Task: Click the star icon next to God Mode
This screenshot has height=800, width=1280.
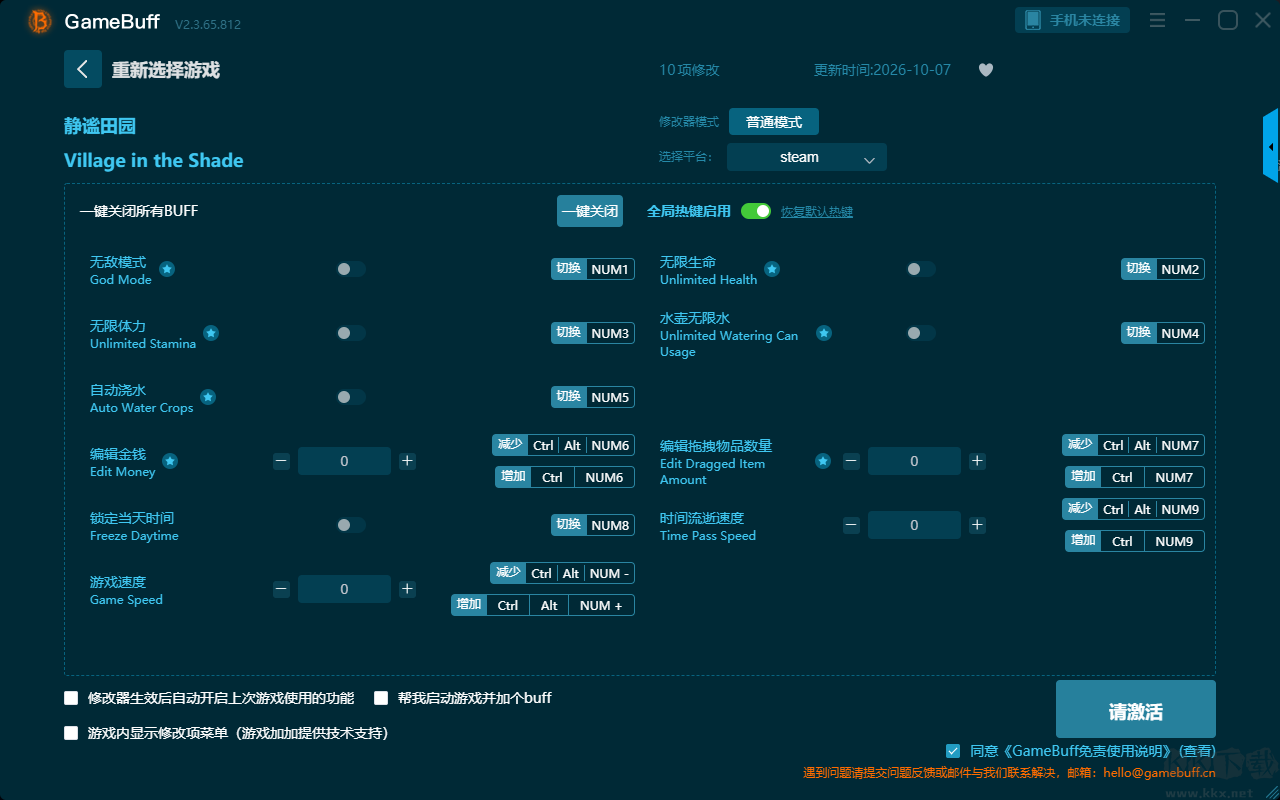Action: pos(167,269)
